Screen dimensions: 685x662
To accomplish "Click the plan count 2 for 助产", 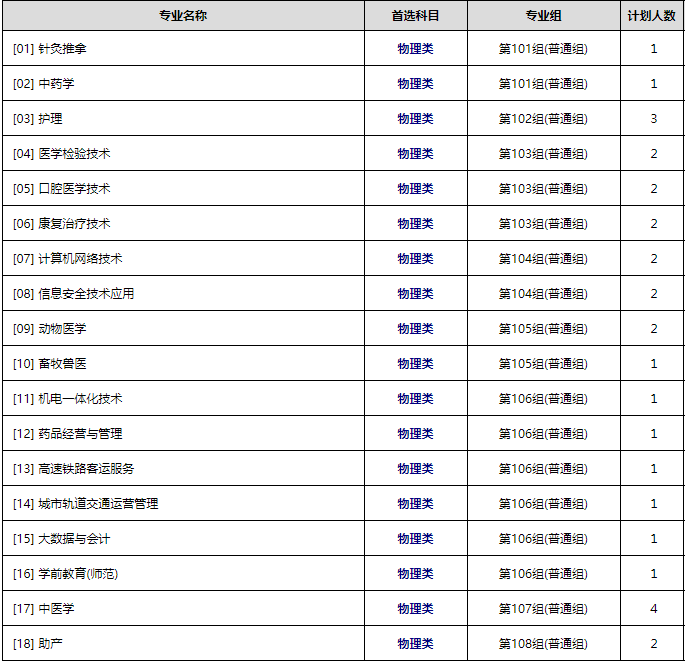I will 654,643.
